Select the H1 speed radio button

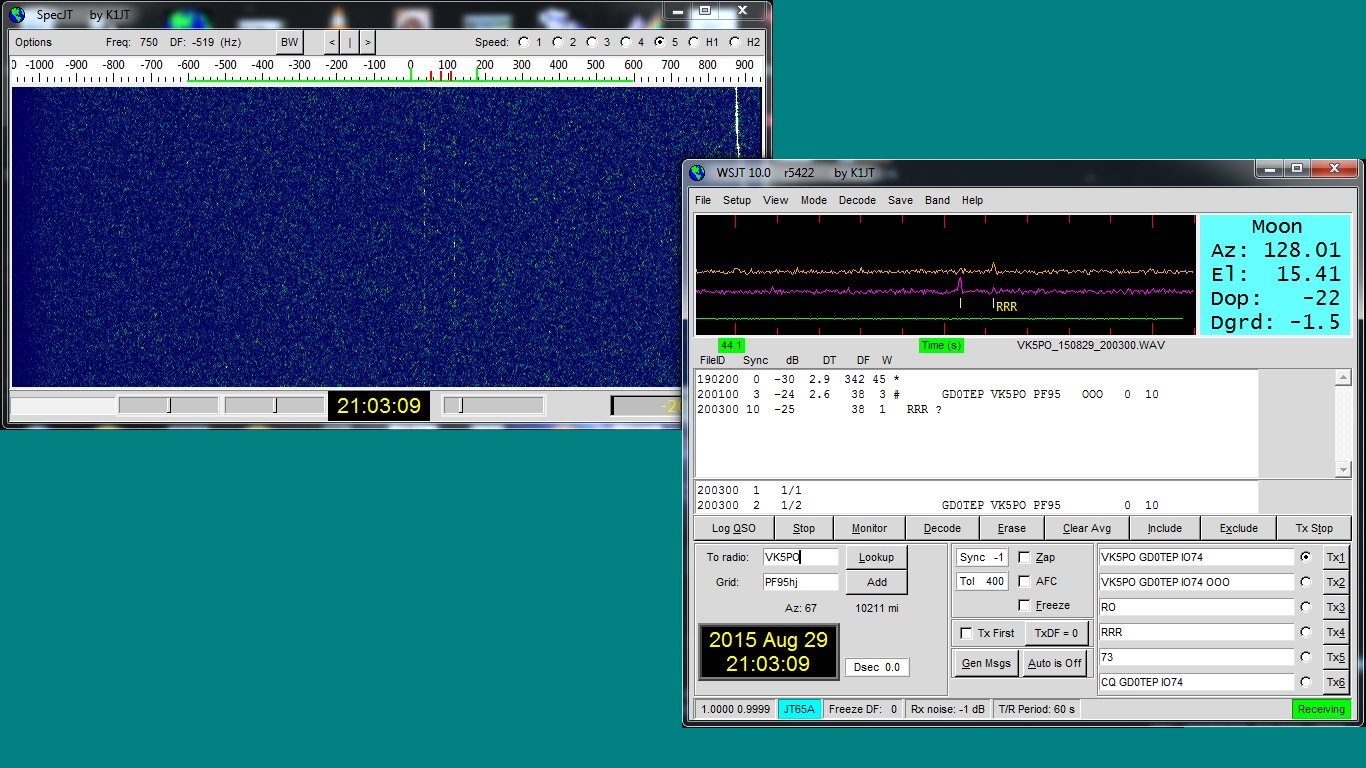(693, 42)
